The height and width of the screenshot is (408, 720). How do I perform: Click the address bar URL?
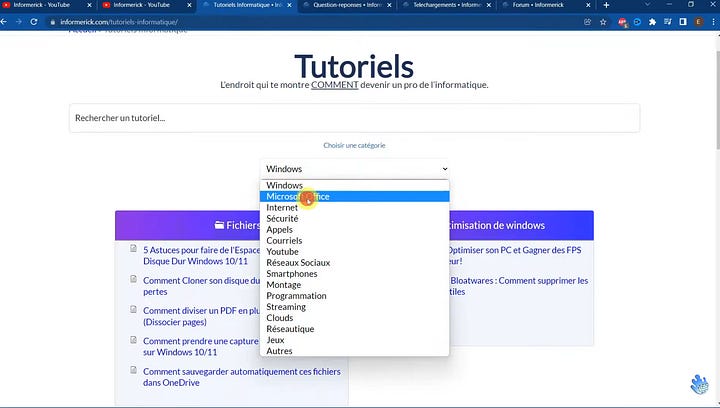(119, 22)
